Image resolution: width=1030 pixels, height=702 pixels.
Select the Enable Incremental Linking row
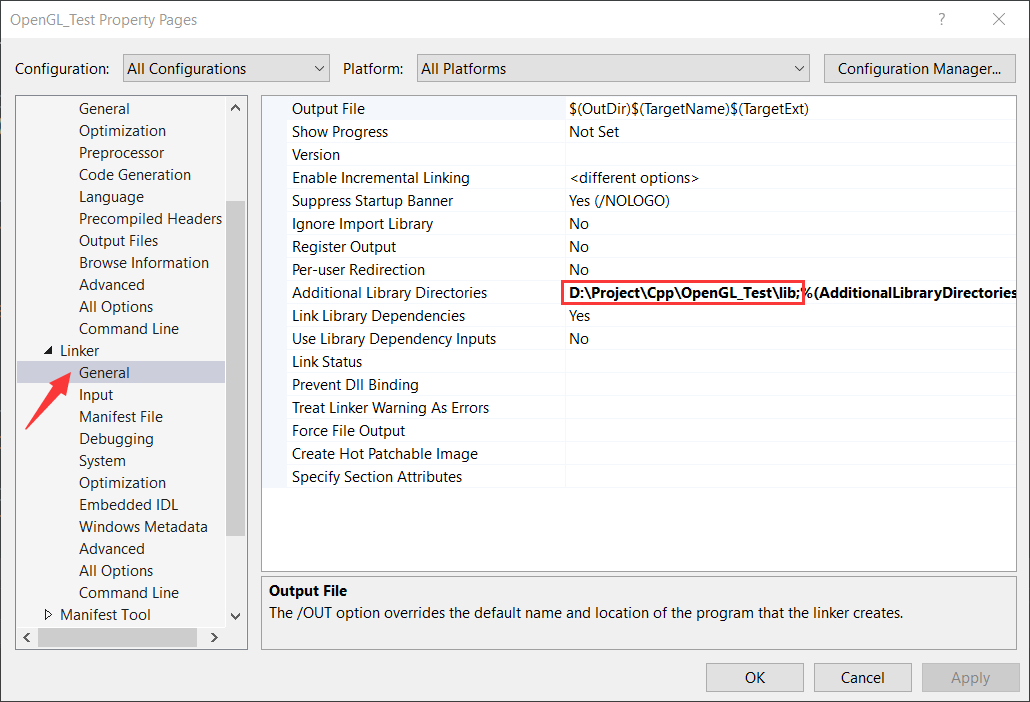380,178
